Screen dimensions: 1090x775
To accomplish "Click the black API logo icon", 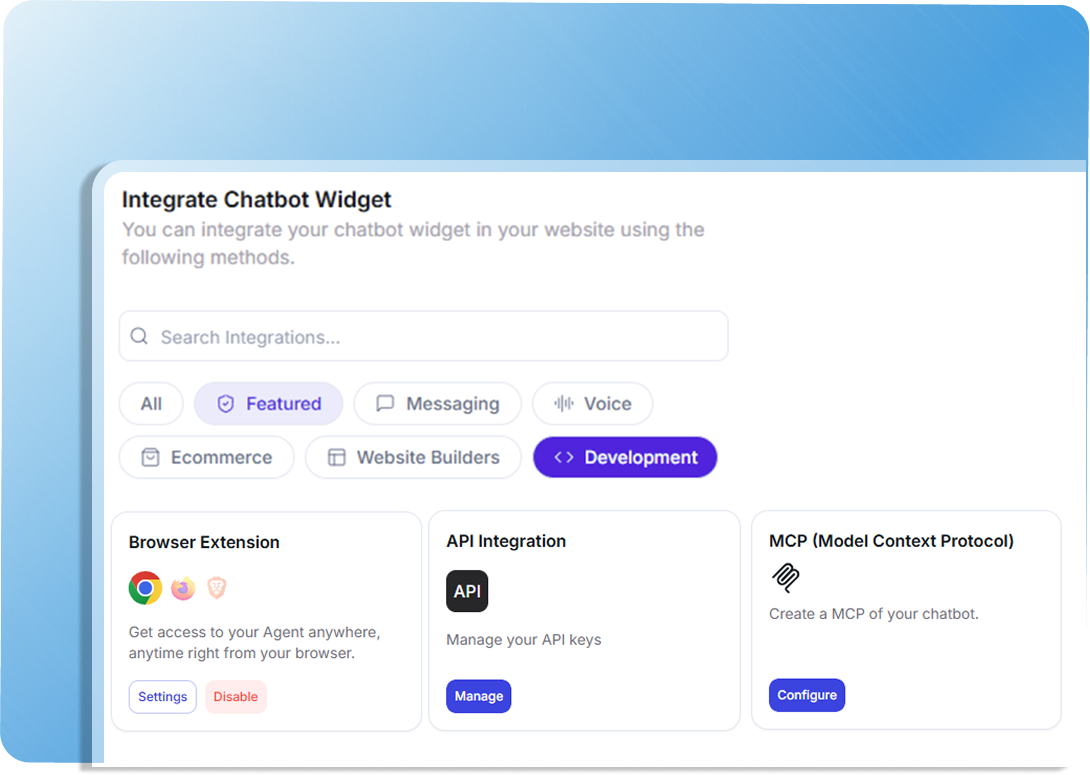I will [467, 591].
